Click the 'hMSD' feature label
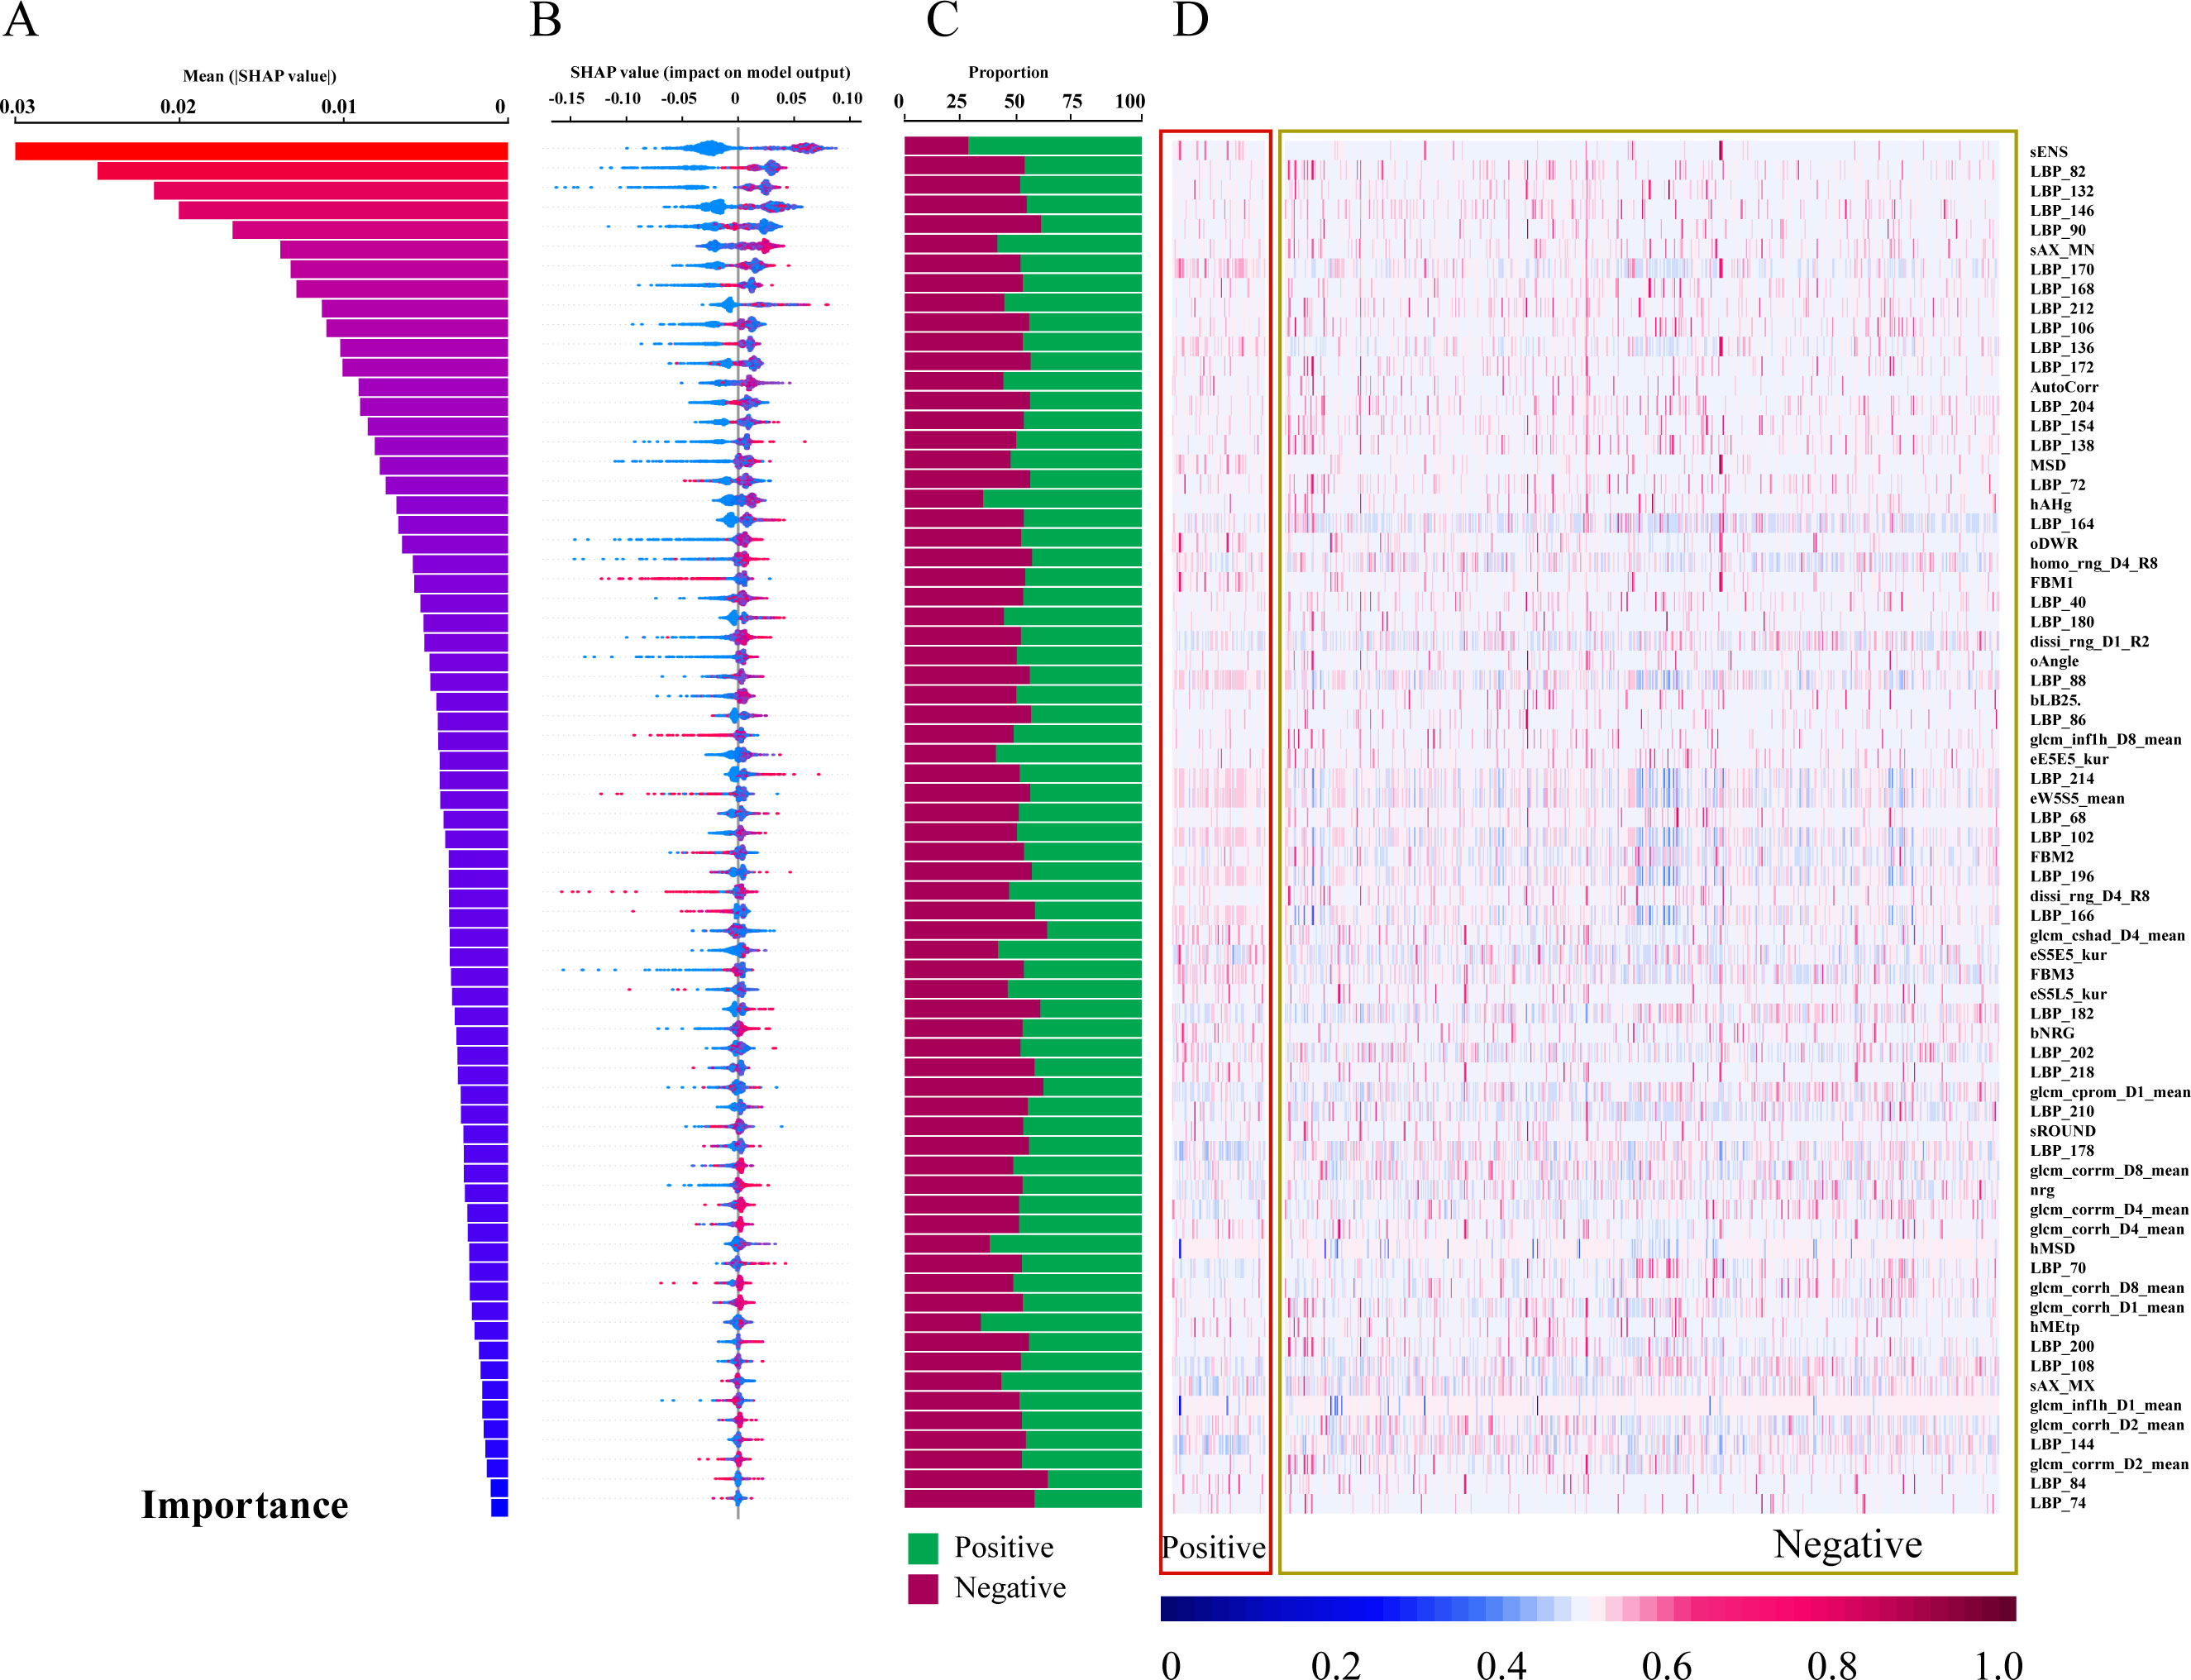Viewport: 2191px width, 1680px height. (2052, 1248)
